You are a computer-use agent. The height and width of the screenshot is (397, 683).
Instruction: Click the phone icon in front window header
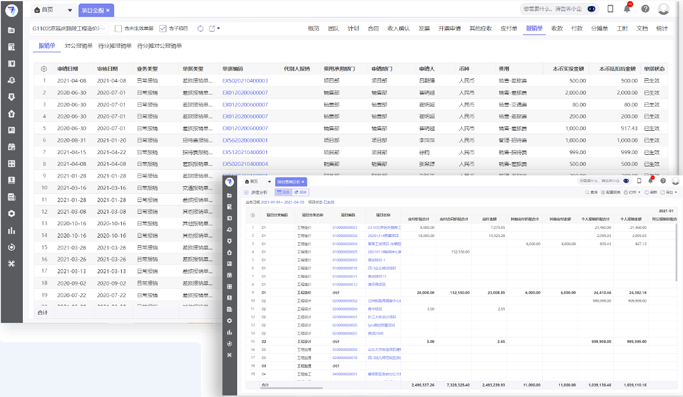[639, 181]
